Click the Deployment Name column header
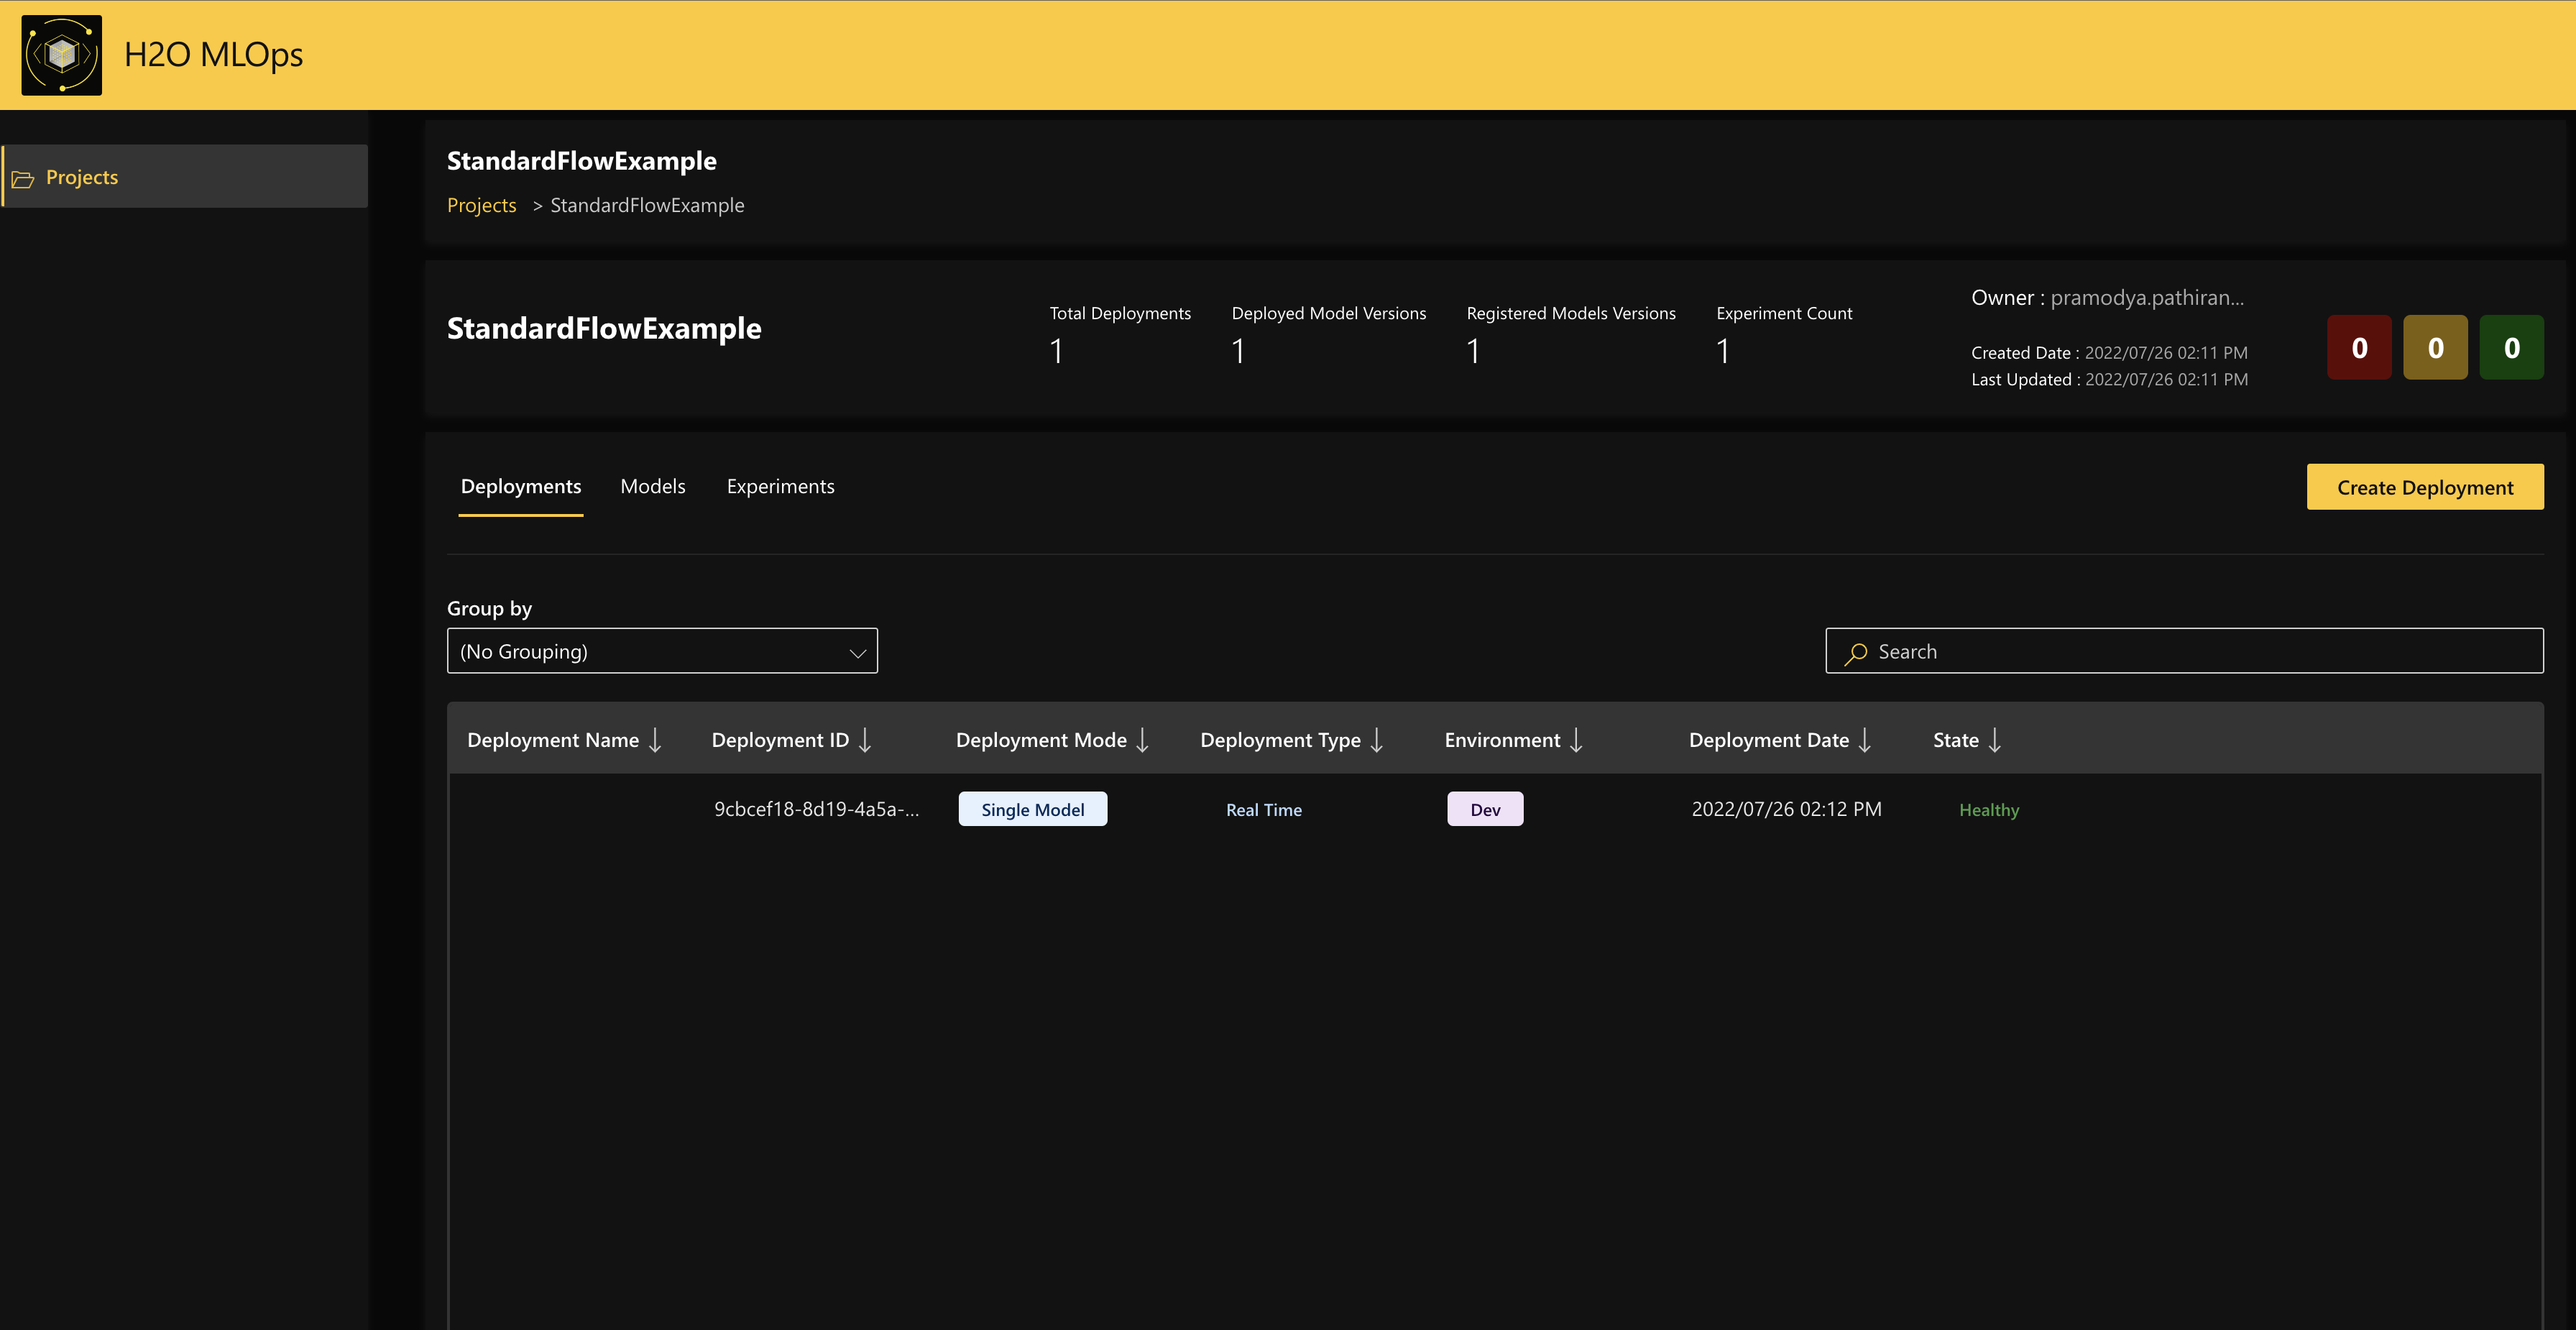2576x1330 pixels. click(x=552, y=740)
